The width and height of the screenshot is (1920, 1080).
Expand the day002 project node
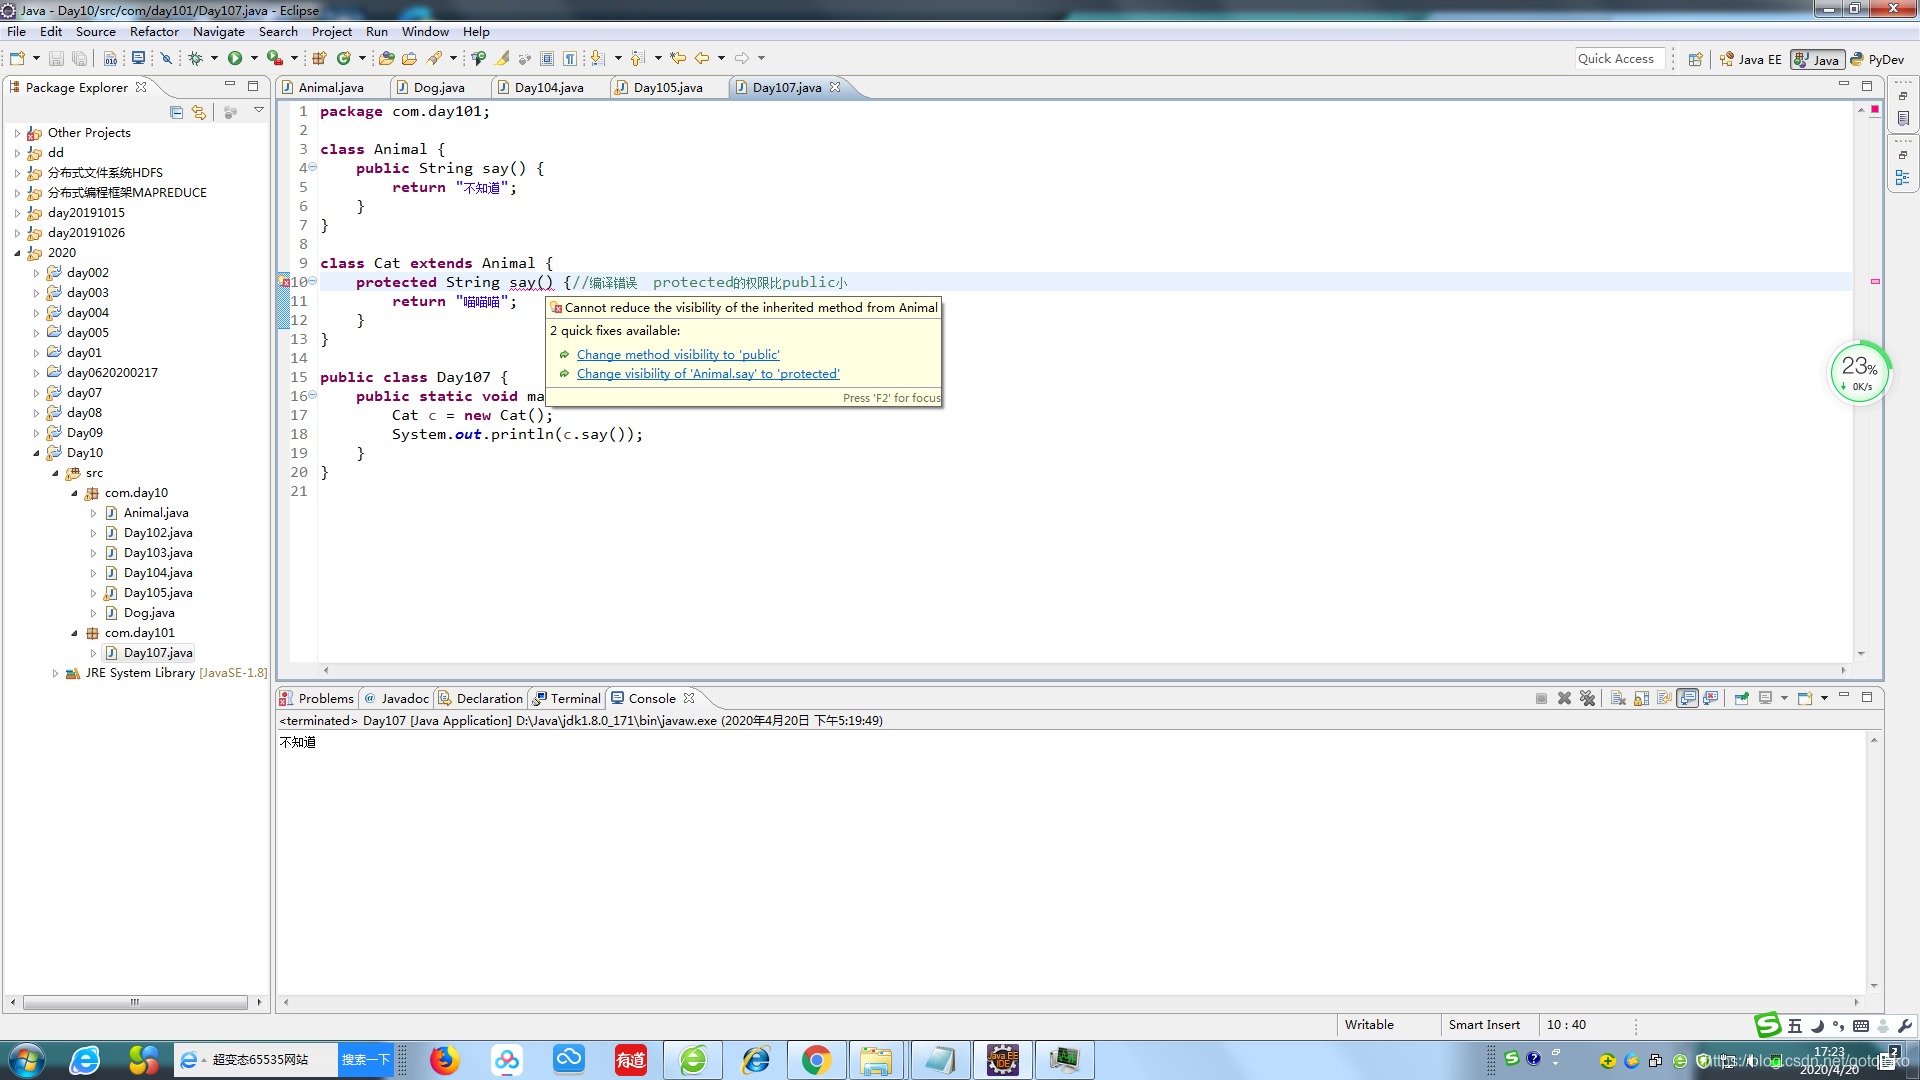point(37,273)
